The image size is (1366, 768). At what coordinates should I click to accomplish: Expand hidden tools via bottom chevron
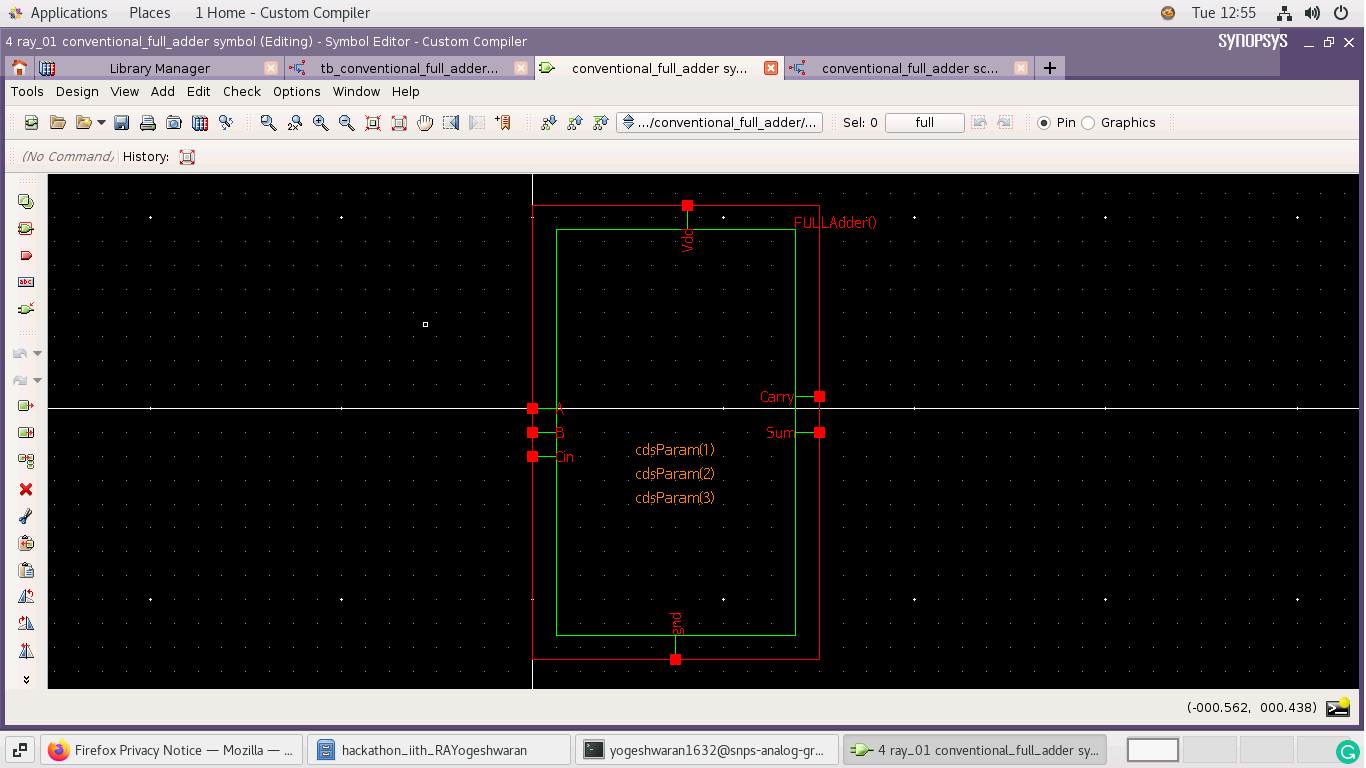(26, 679)
